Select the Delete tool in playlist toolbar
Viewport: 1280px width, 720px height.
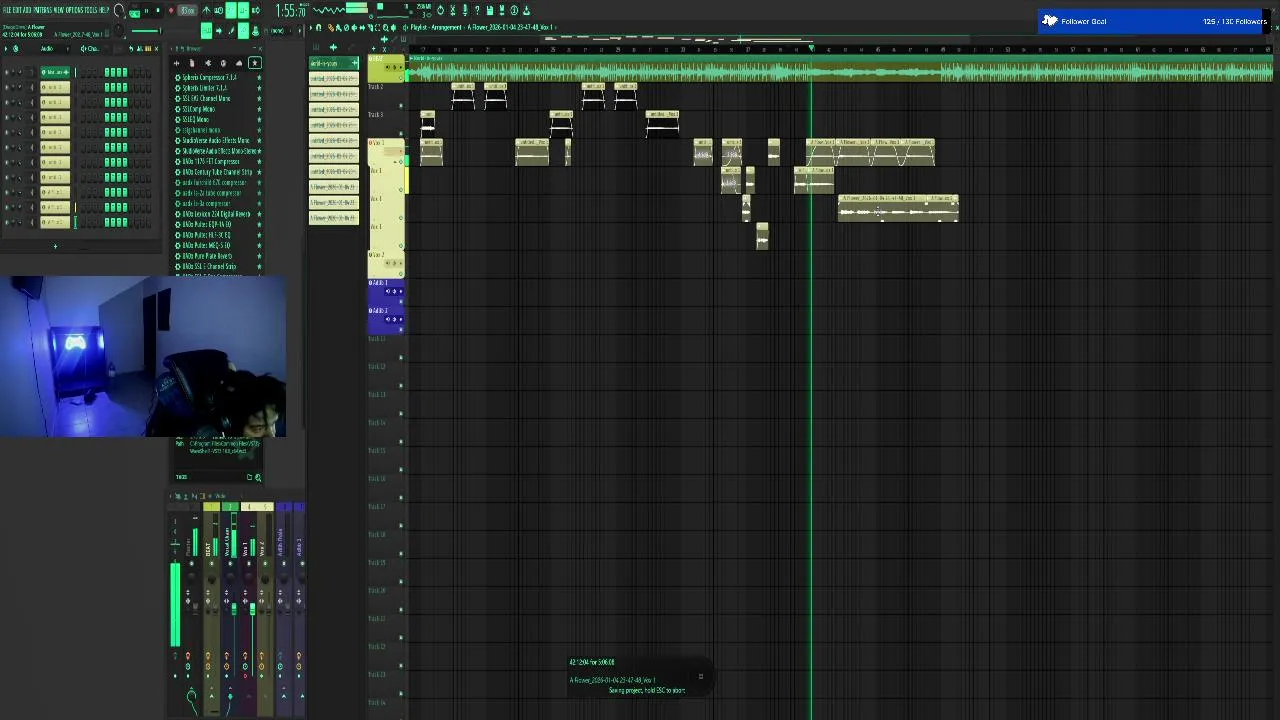[x=346, y=27]
